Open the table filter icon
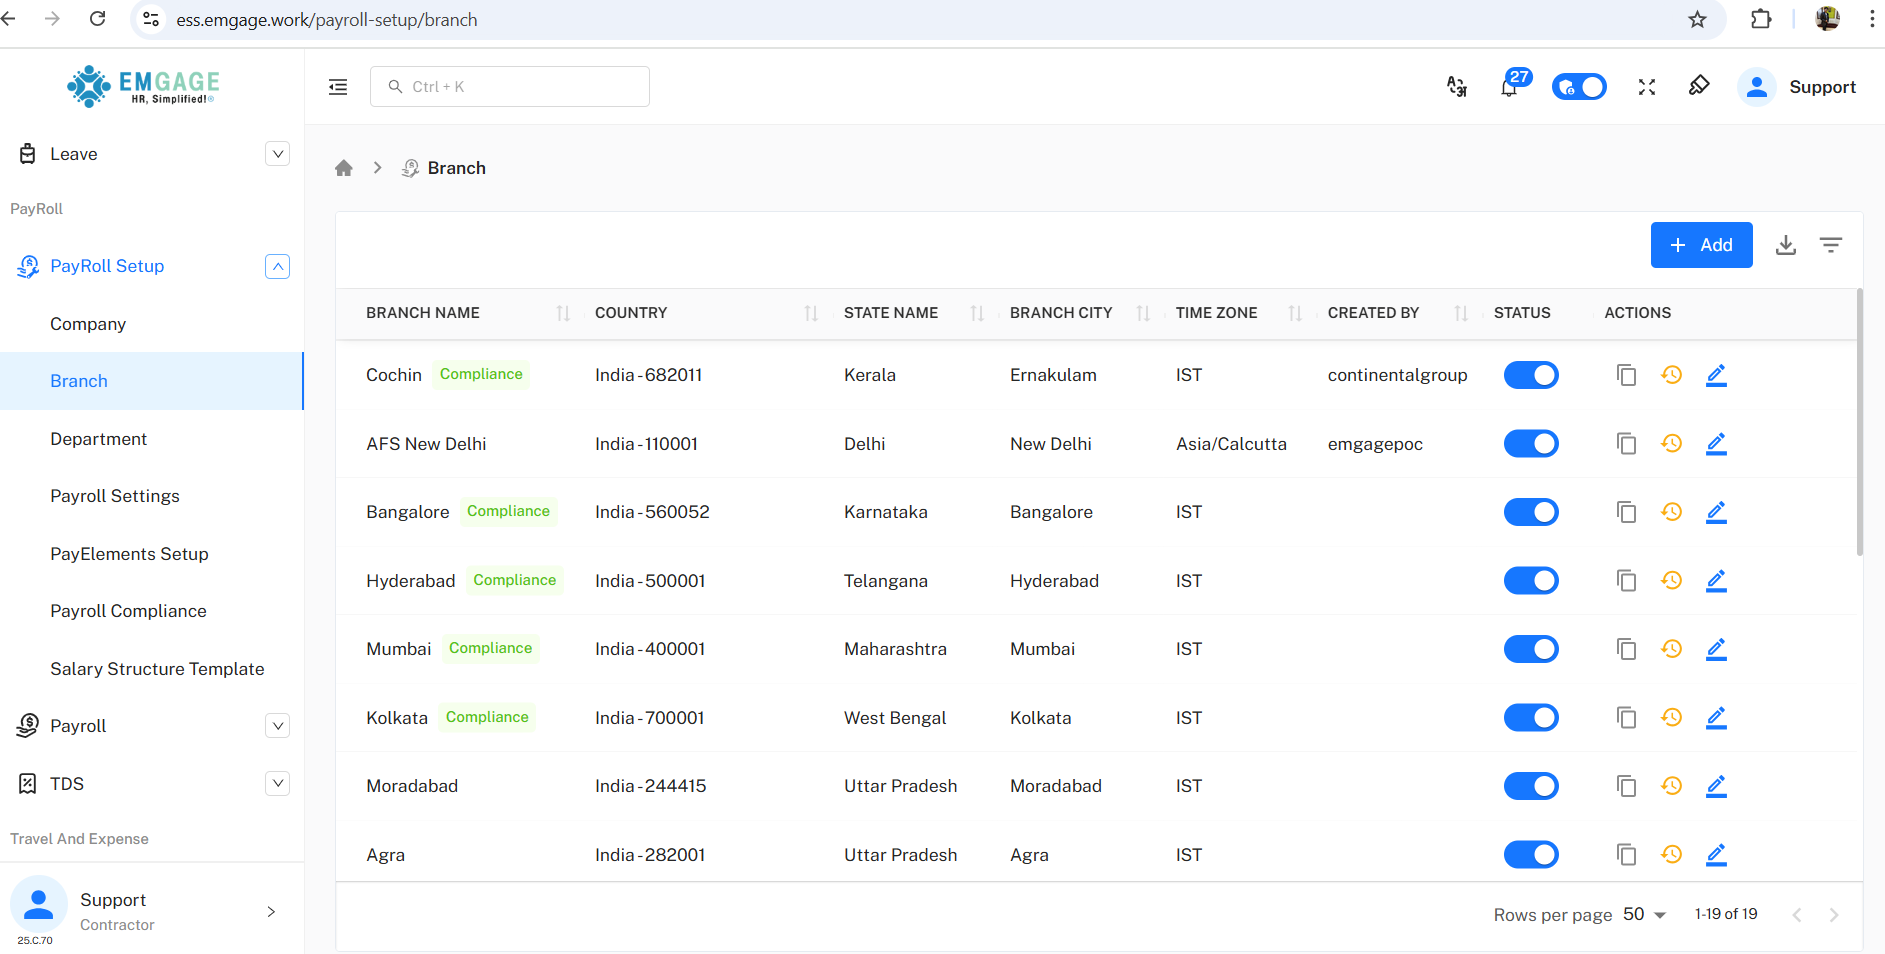1885x954 pixels. point(1830,245)
